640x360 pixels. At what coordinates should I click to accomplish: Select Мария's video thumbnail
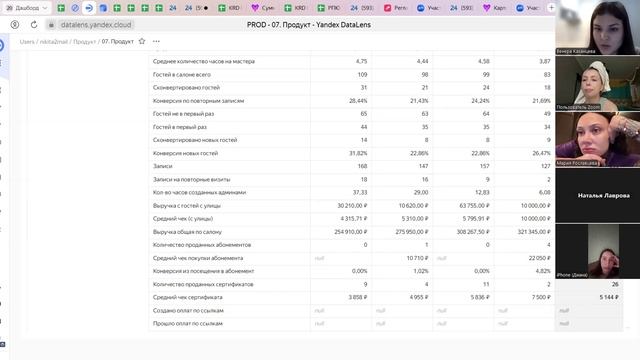[598, 139]
